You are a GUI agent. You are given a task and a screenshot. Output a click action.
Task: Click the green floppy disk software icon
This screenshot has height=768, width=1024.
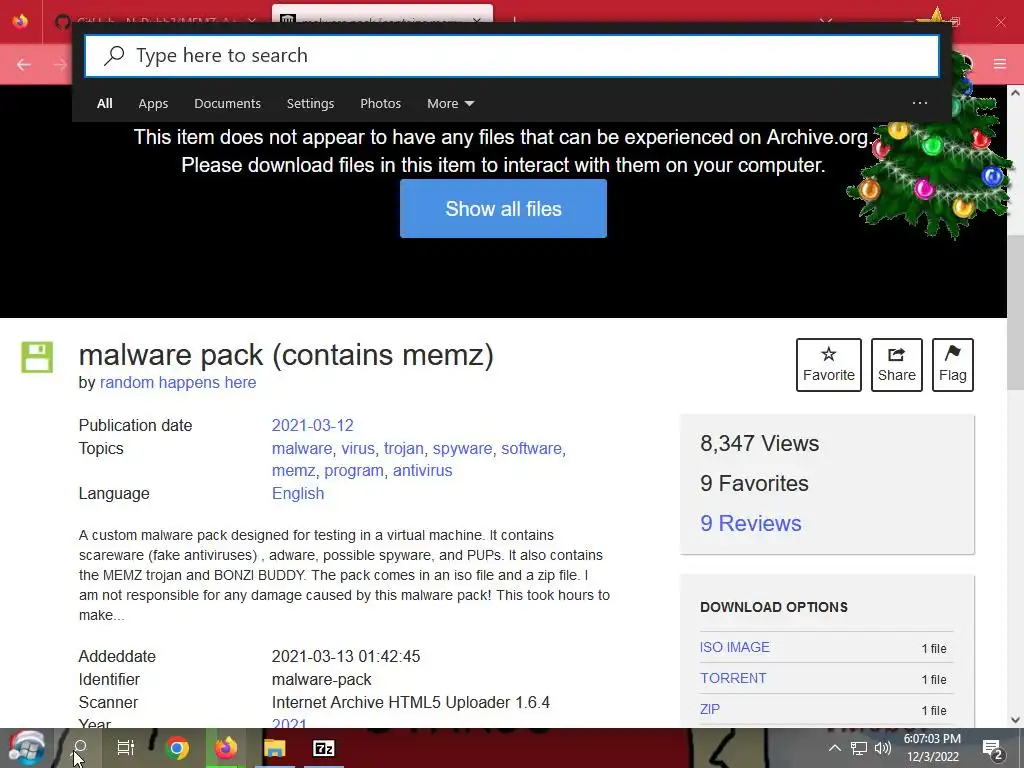tap(37, 357)
